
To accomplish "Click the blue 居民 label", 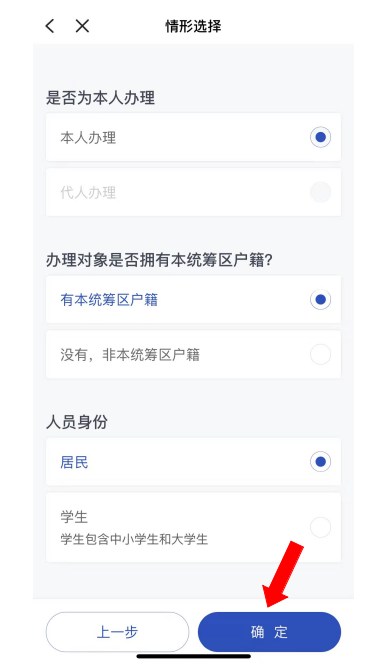I will pyautogui.click(x=74, y=462).
